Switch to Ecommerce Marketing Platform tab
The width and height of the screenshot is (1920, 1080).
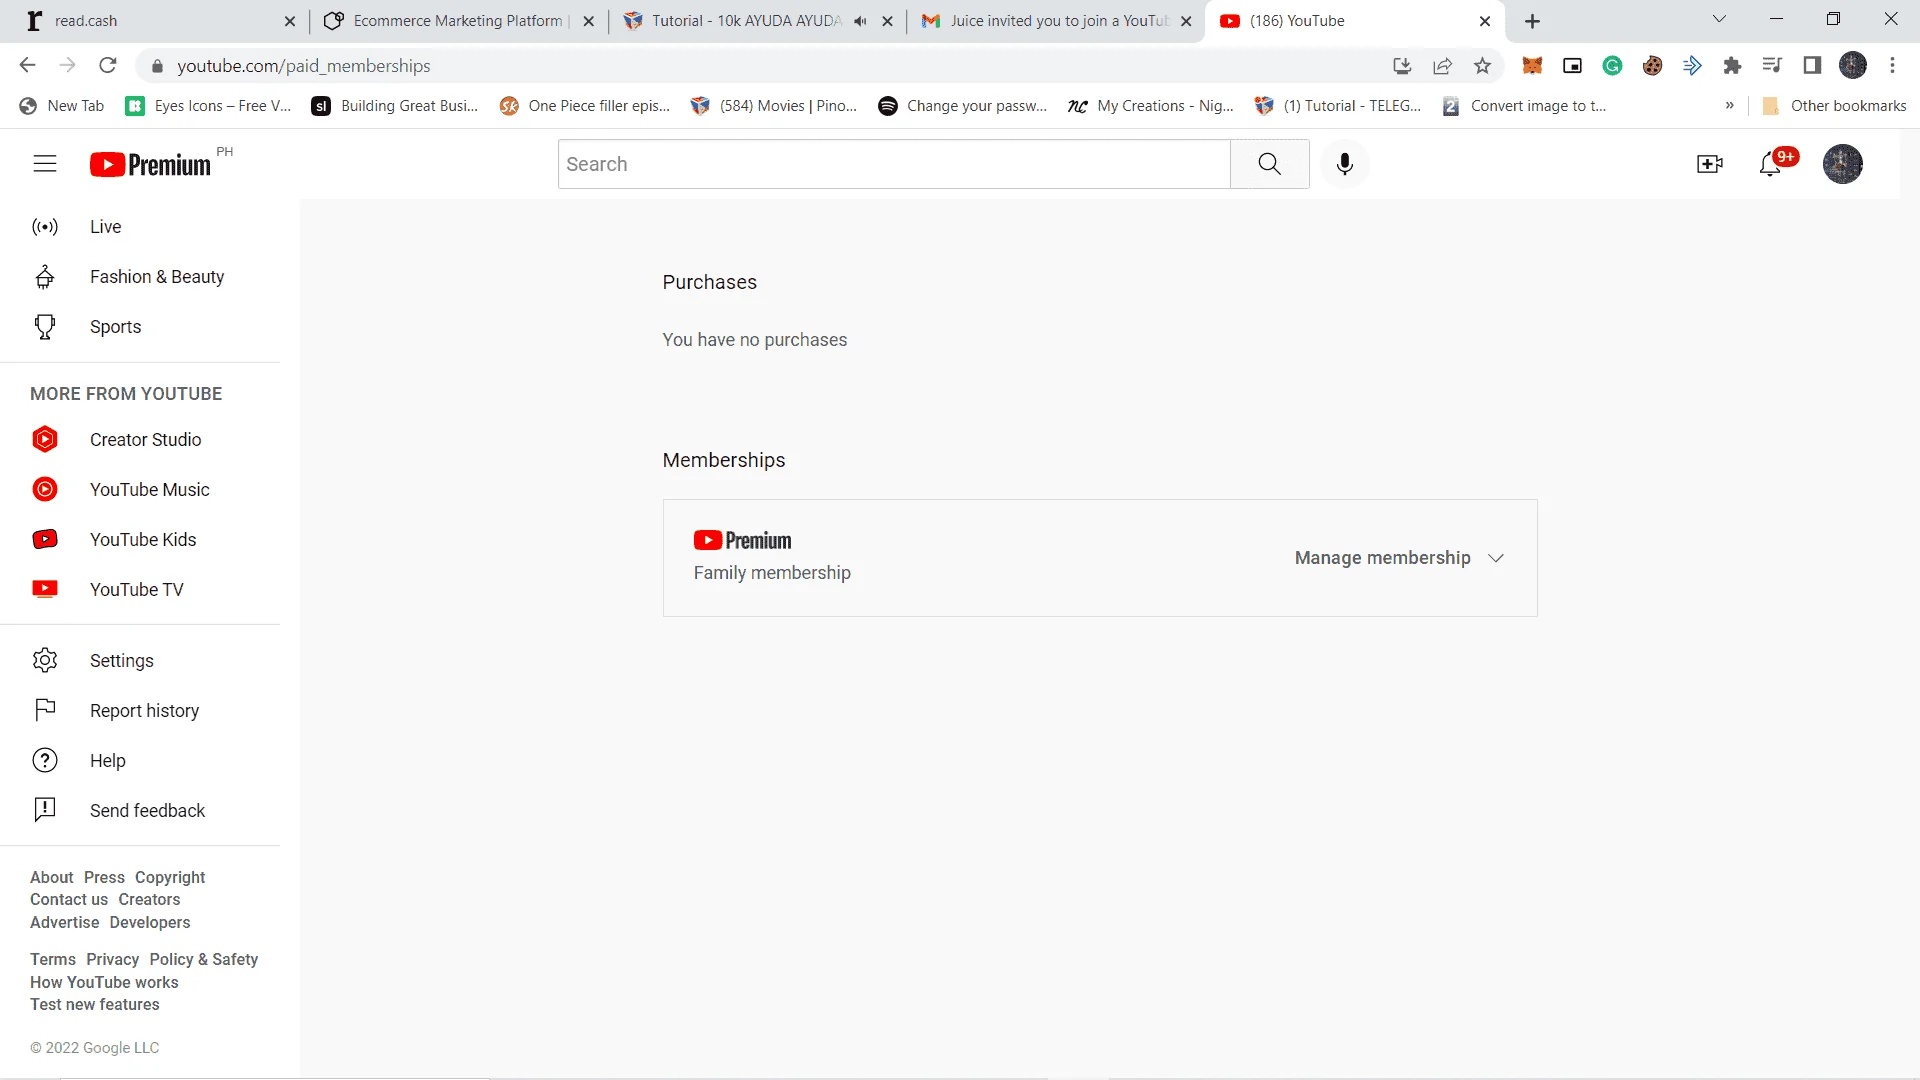point(460,21)
